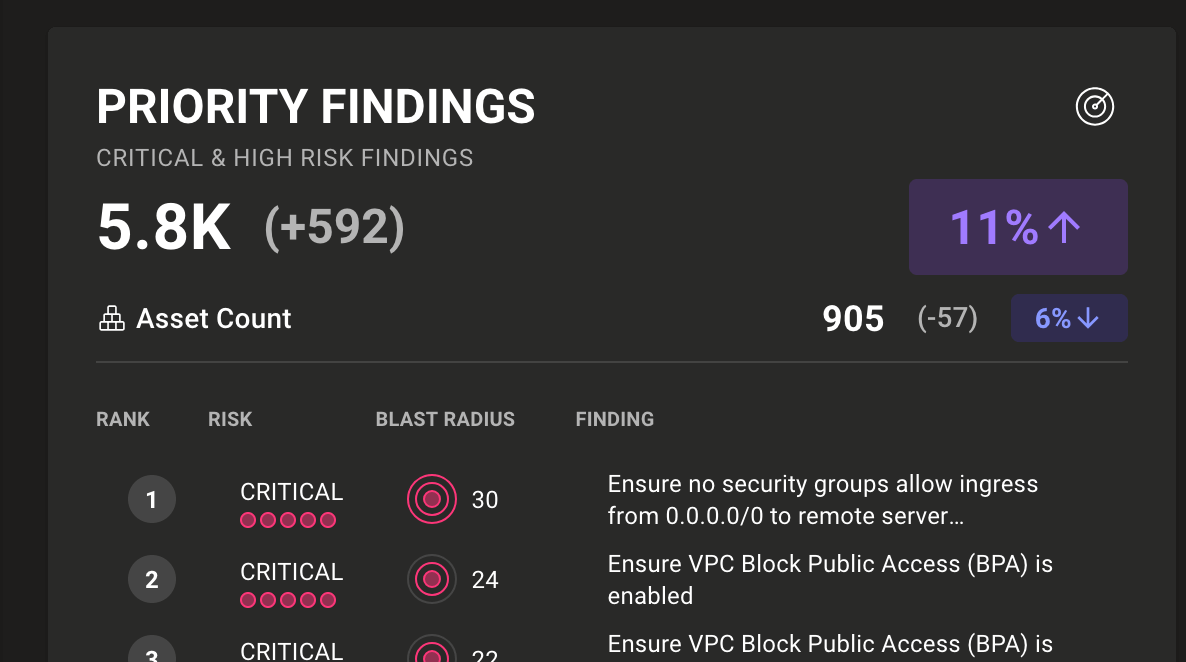Viewport: 1186px width, 662px height.
Task: Click the circular rank 1 badge
Action: [x=152, y=499]
